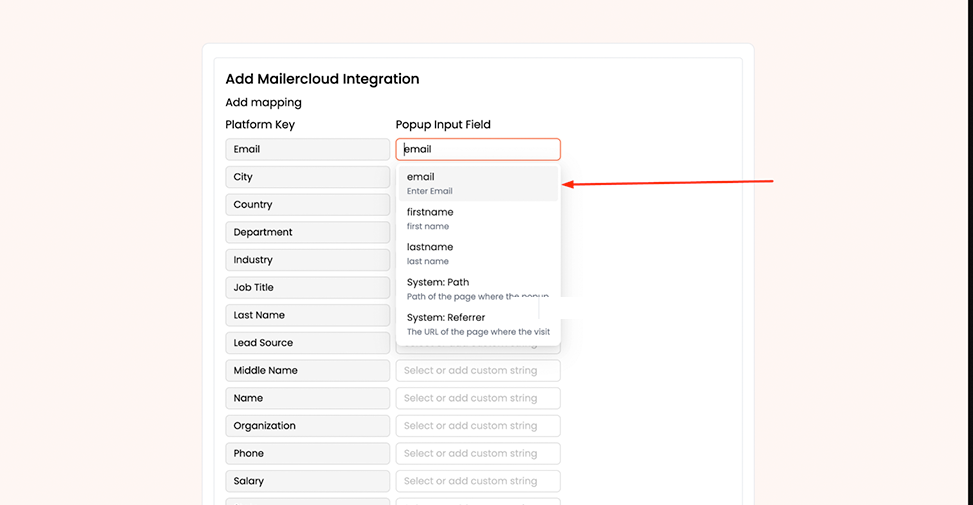Open the Phone popup field combo box
The width and height of the screenshot is (973, 505).
tap(478, 454)
